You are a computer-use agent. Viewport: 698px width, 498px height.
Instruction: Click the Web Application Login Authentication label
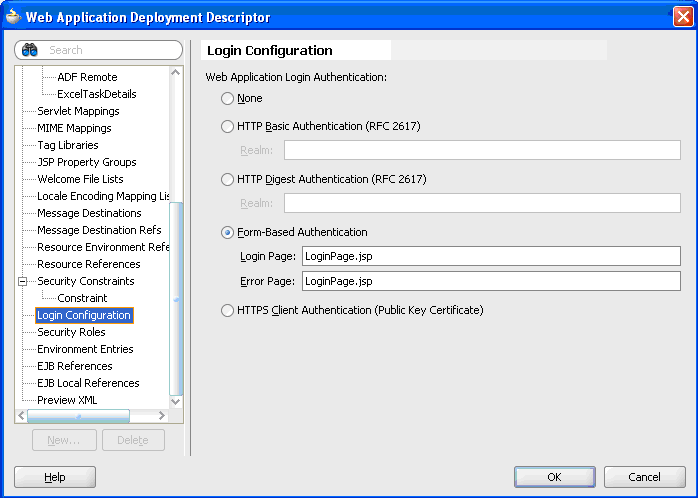[x=296, y=77]
